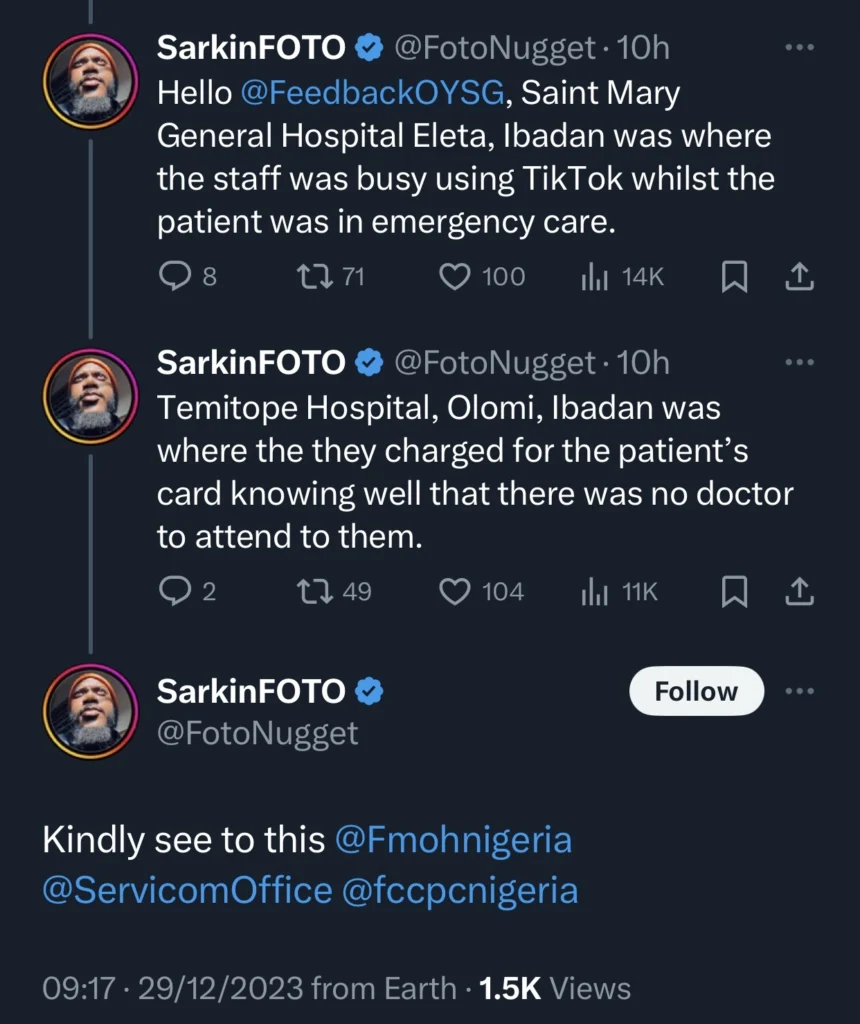Bookmark the Saint Mary hospital tweet

click(x=735, y=277)
